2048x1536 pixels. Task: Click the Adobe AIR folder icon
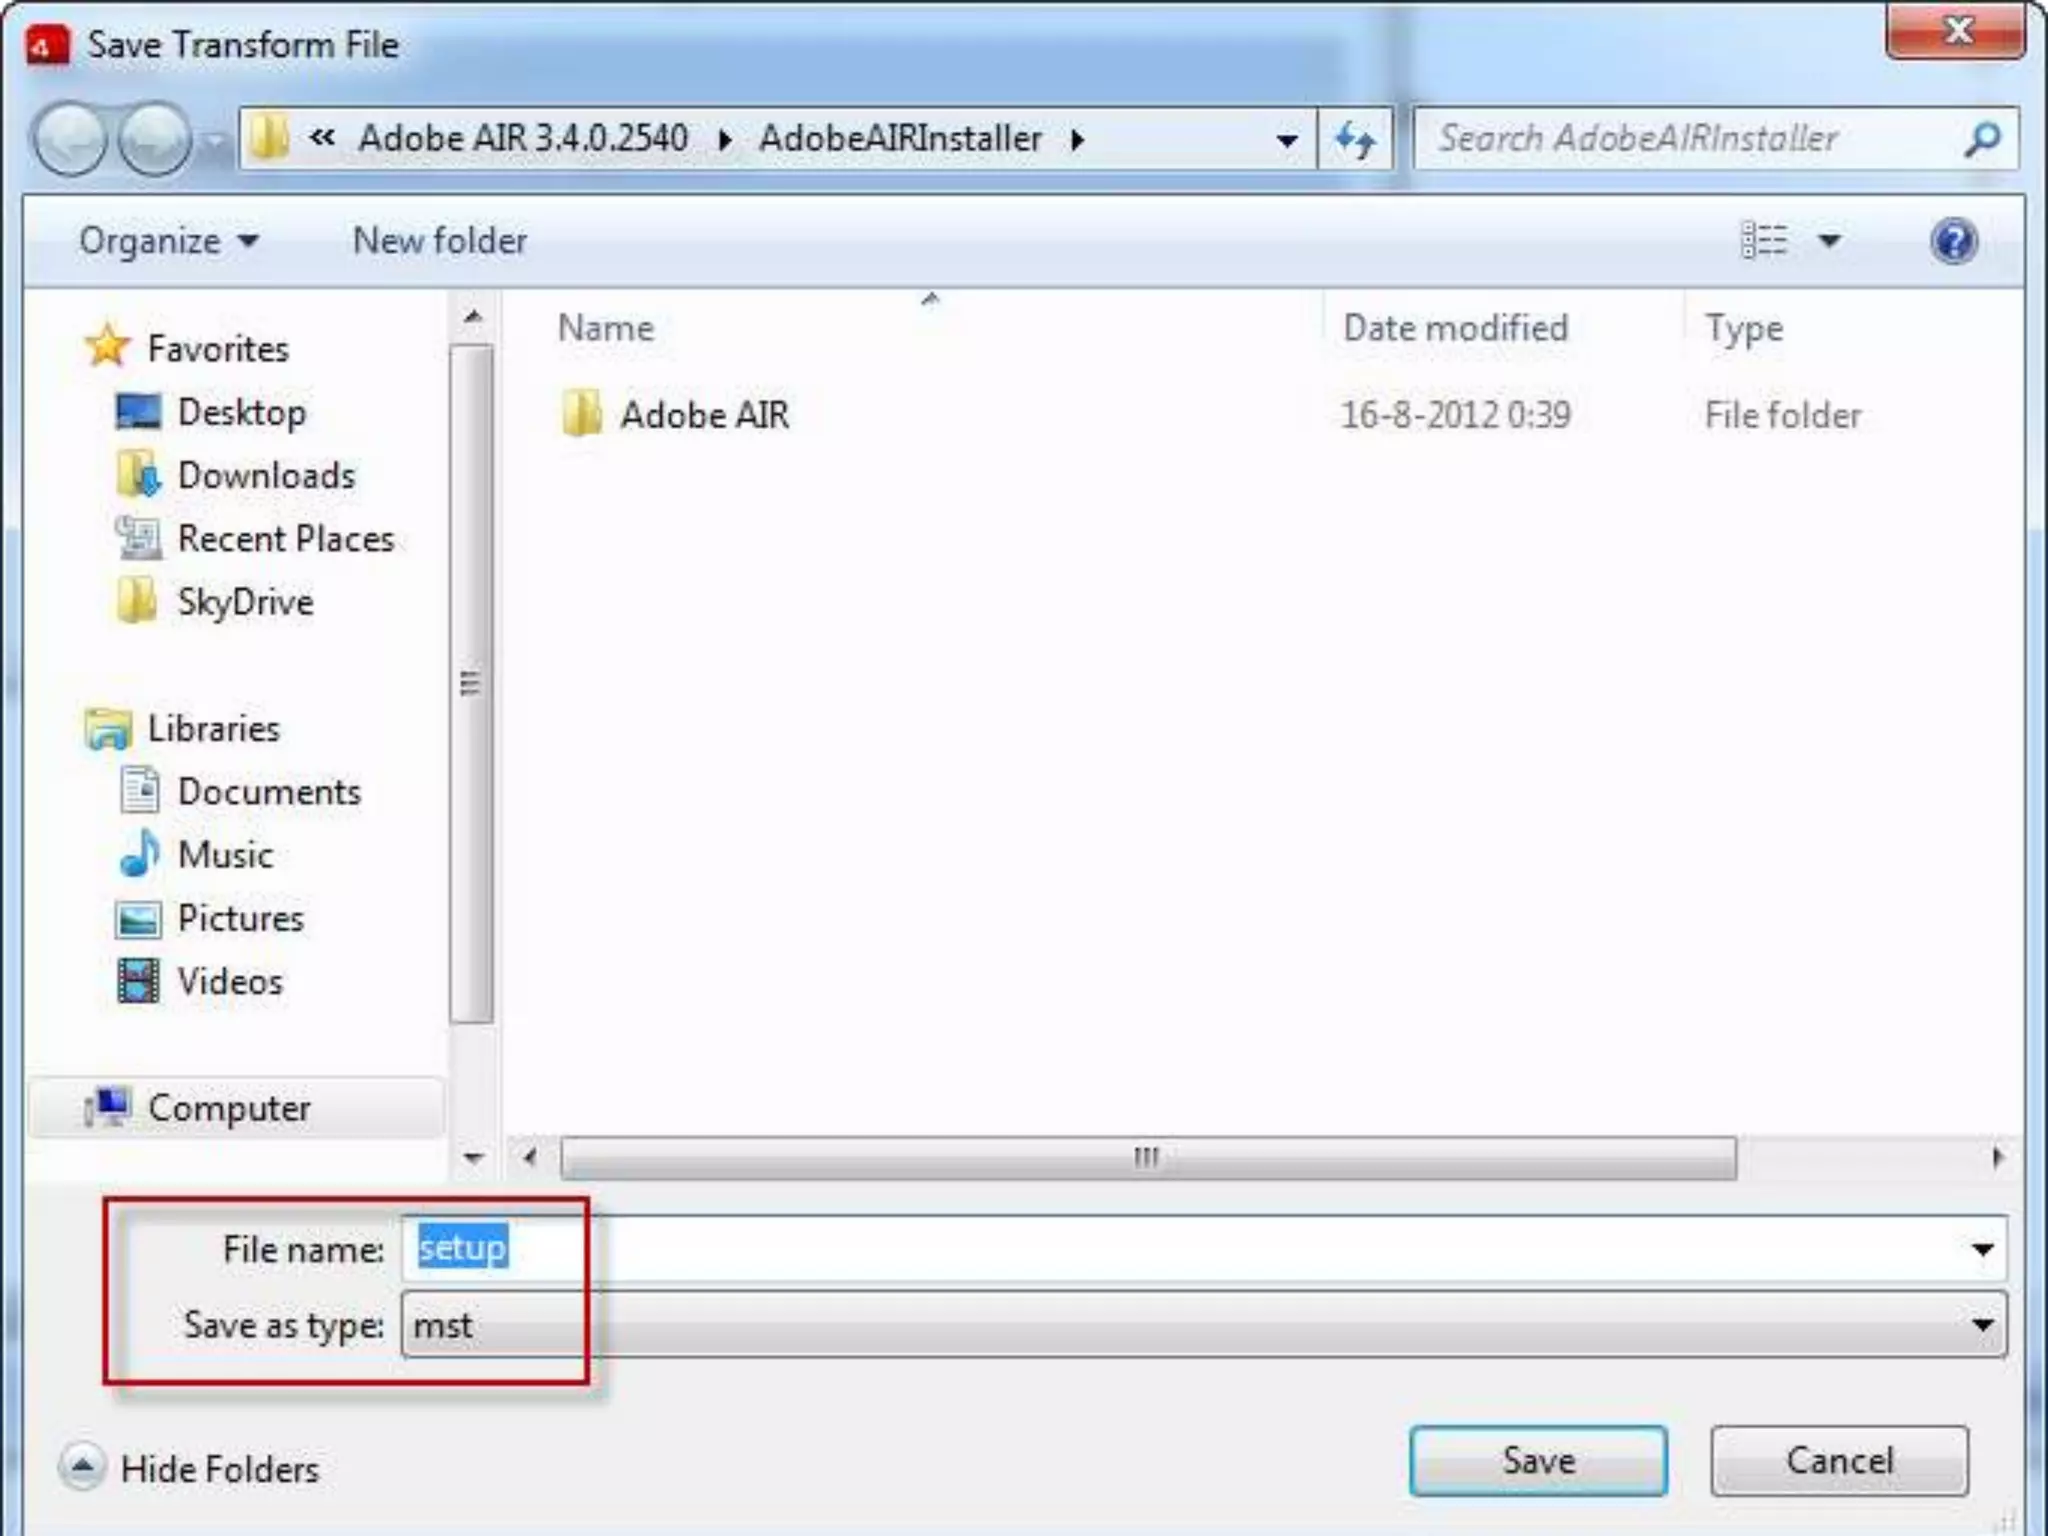pos(581,413)
